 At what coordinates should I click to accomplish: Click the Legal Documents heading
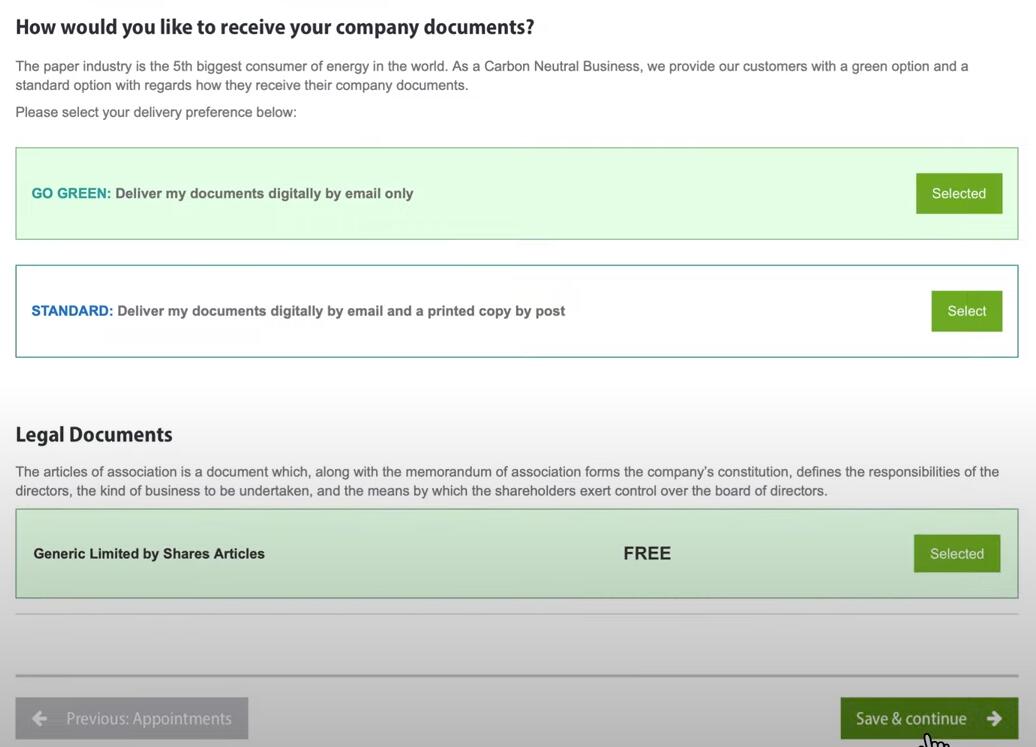[x=94, y=435]
